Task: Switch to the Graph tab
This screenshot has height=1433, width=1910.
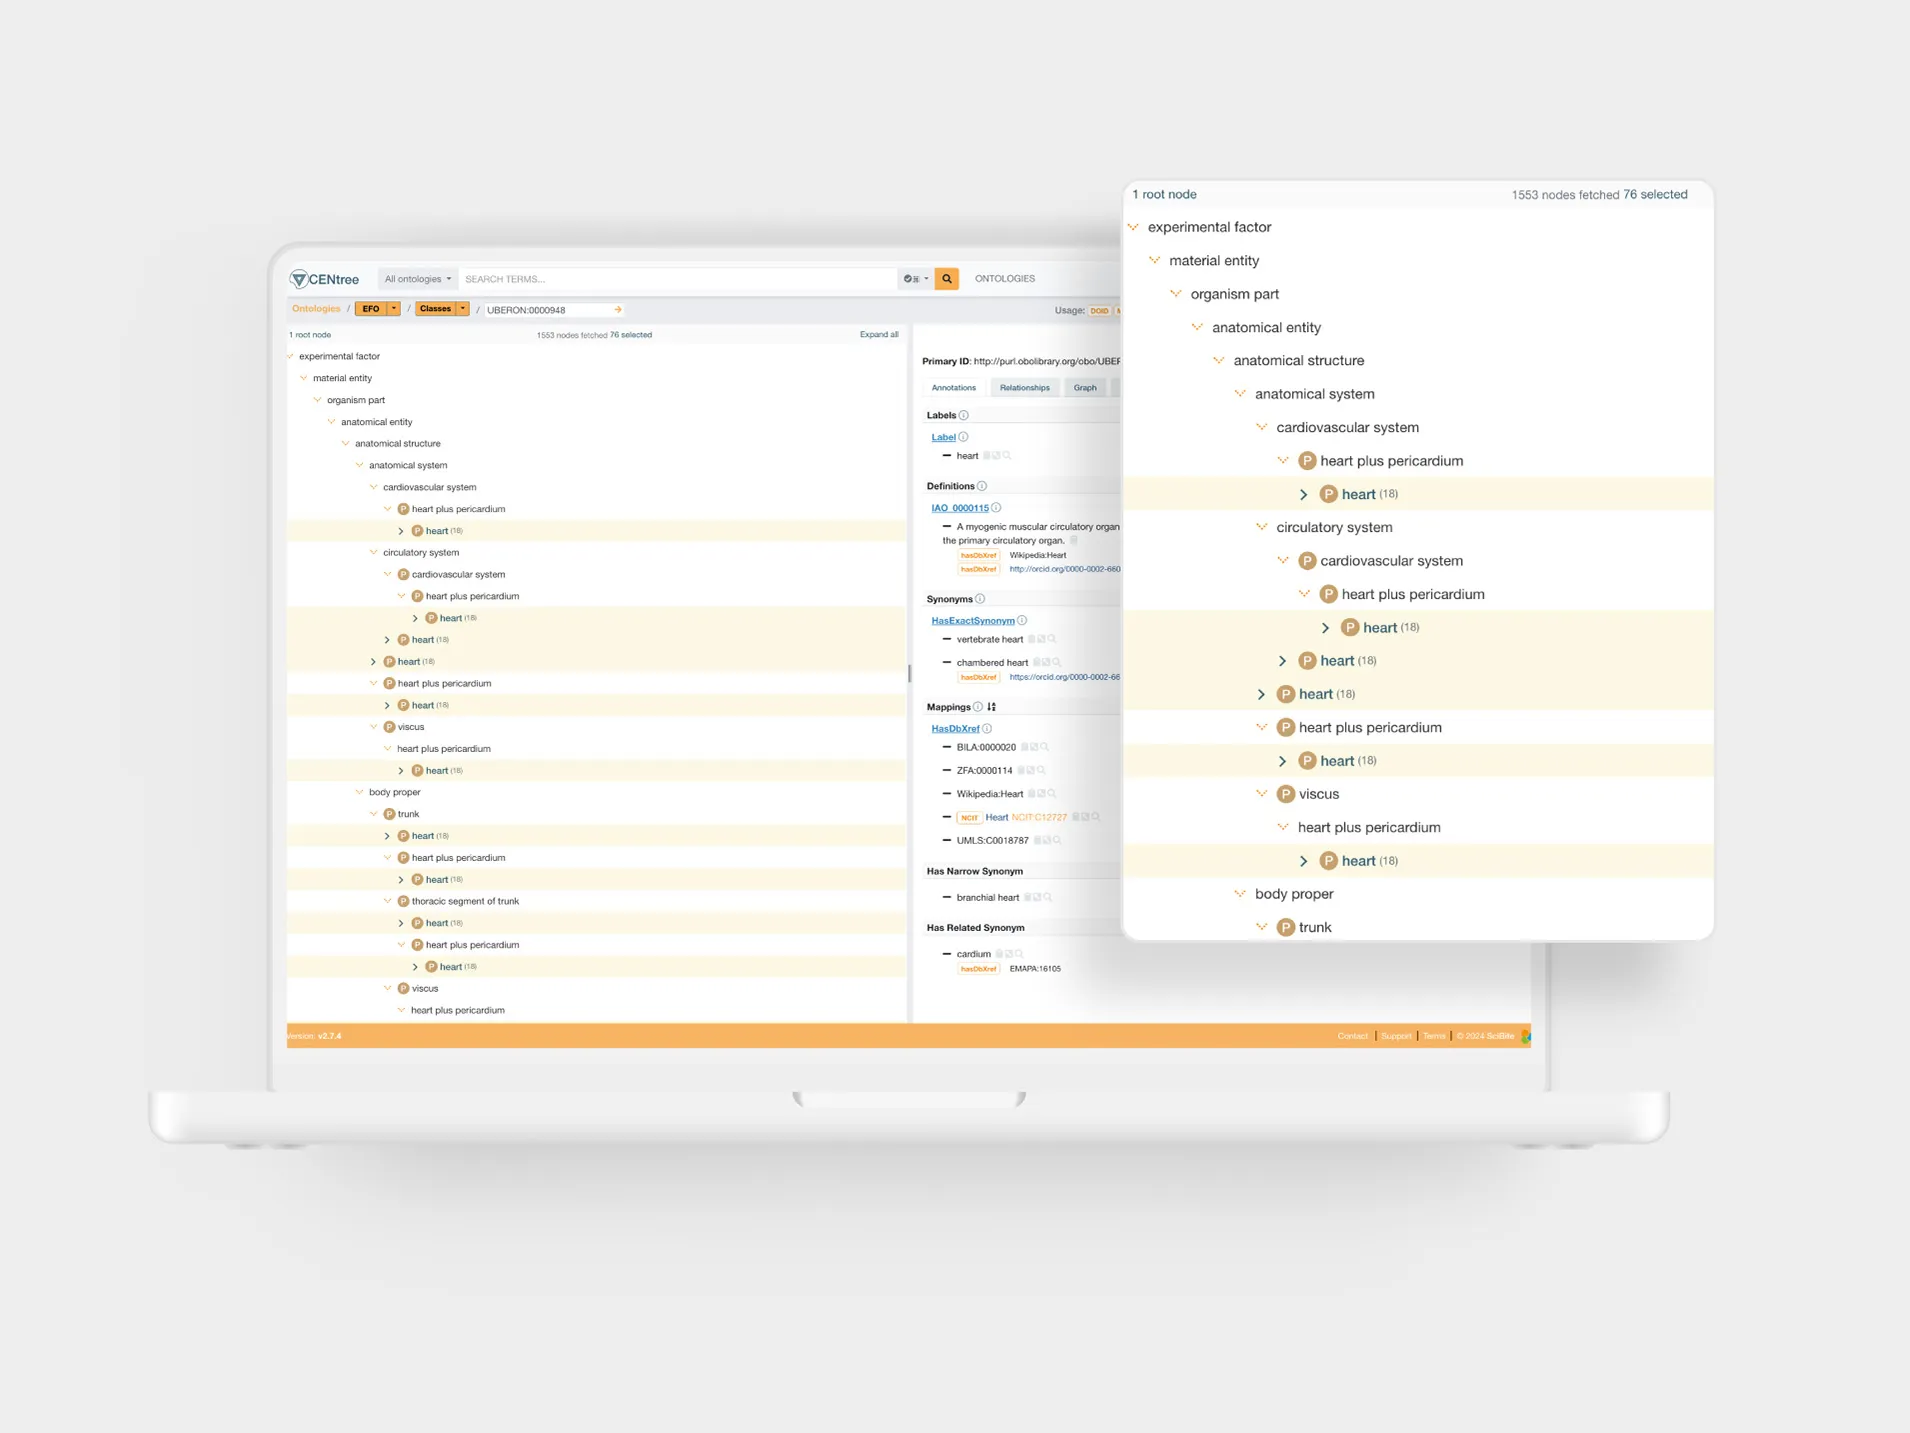Action: pos(1085,388)
